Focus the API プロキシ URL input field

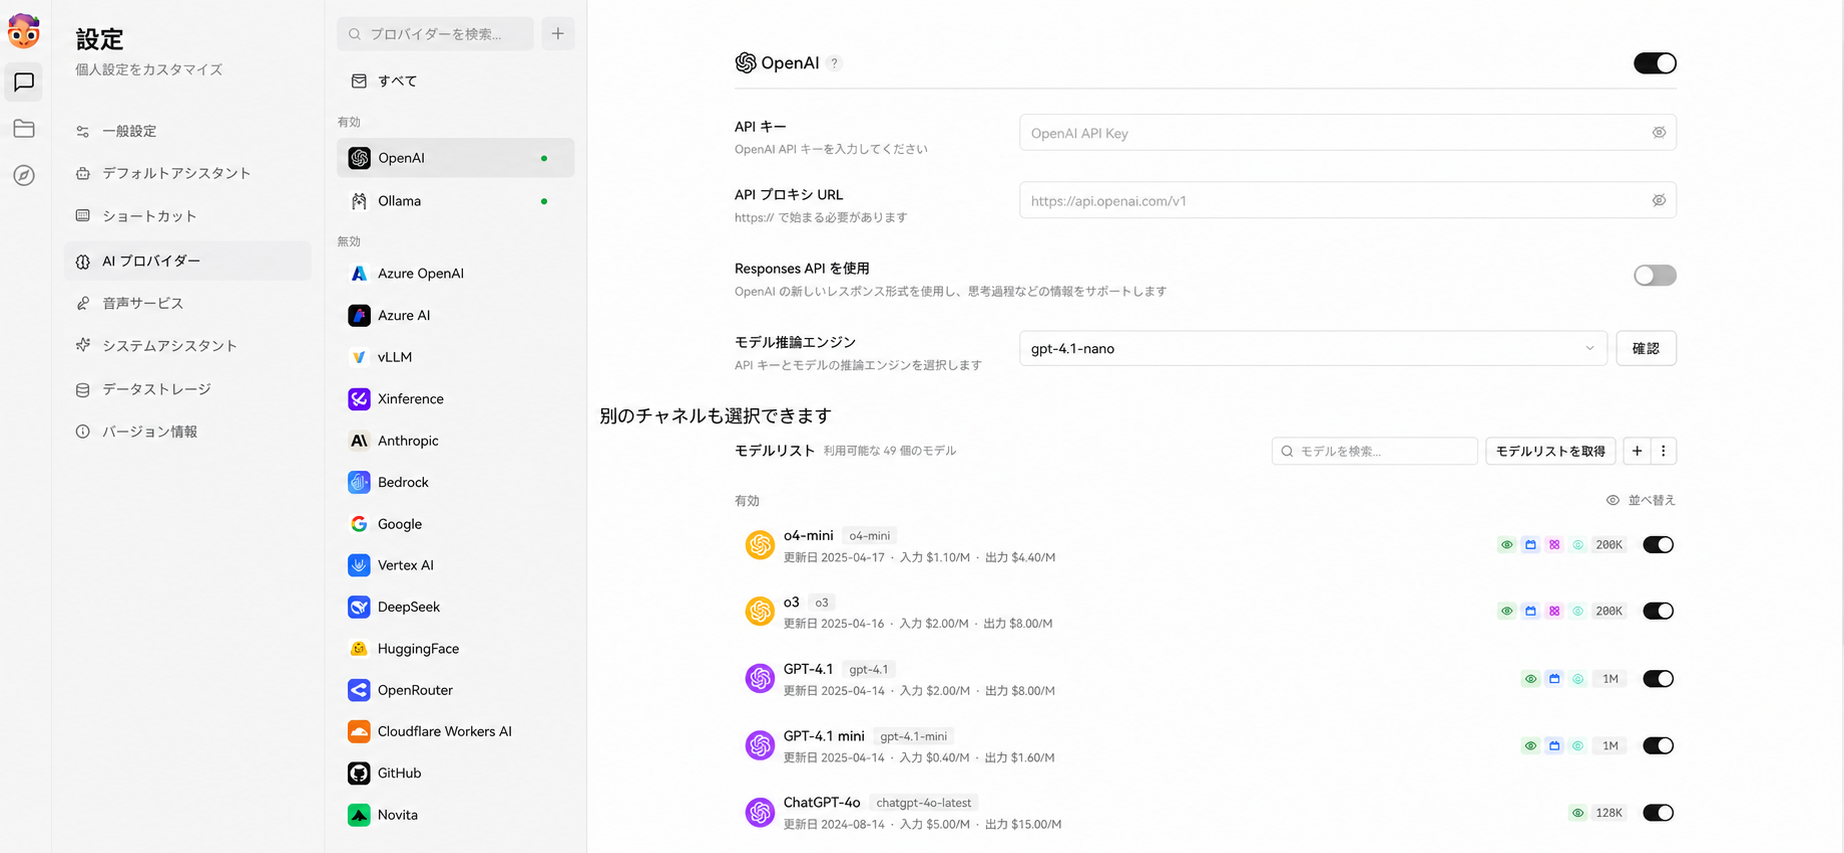1348,201
